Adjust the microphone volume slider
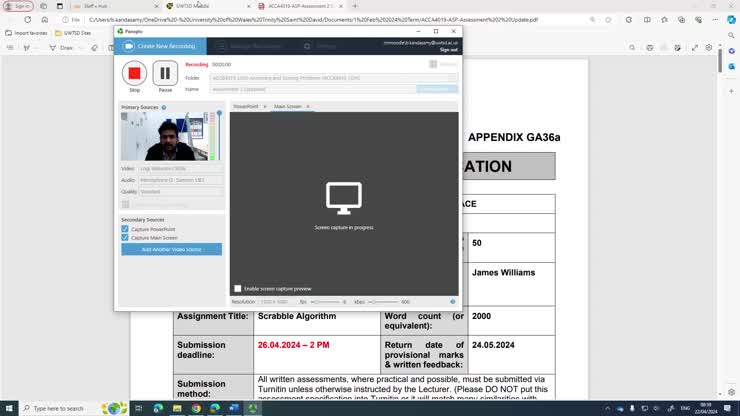This screenshot has height=416, width=740. (219, 135)
